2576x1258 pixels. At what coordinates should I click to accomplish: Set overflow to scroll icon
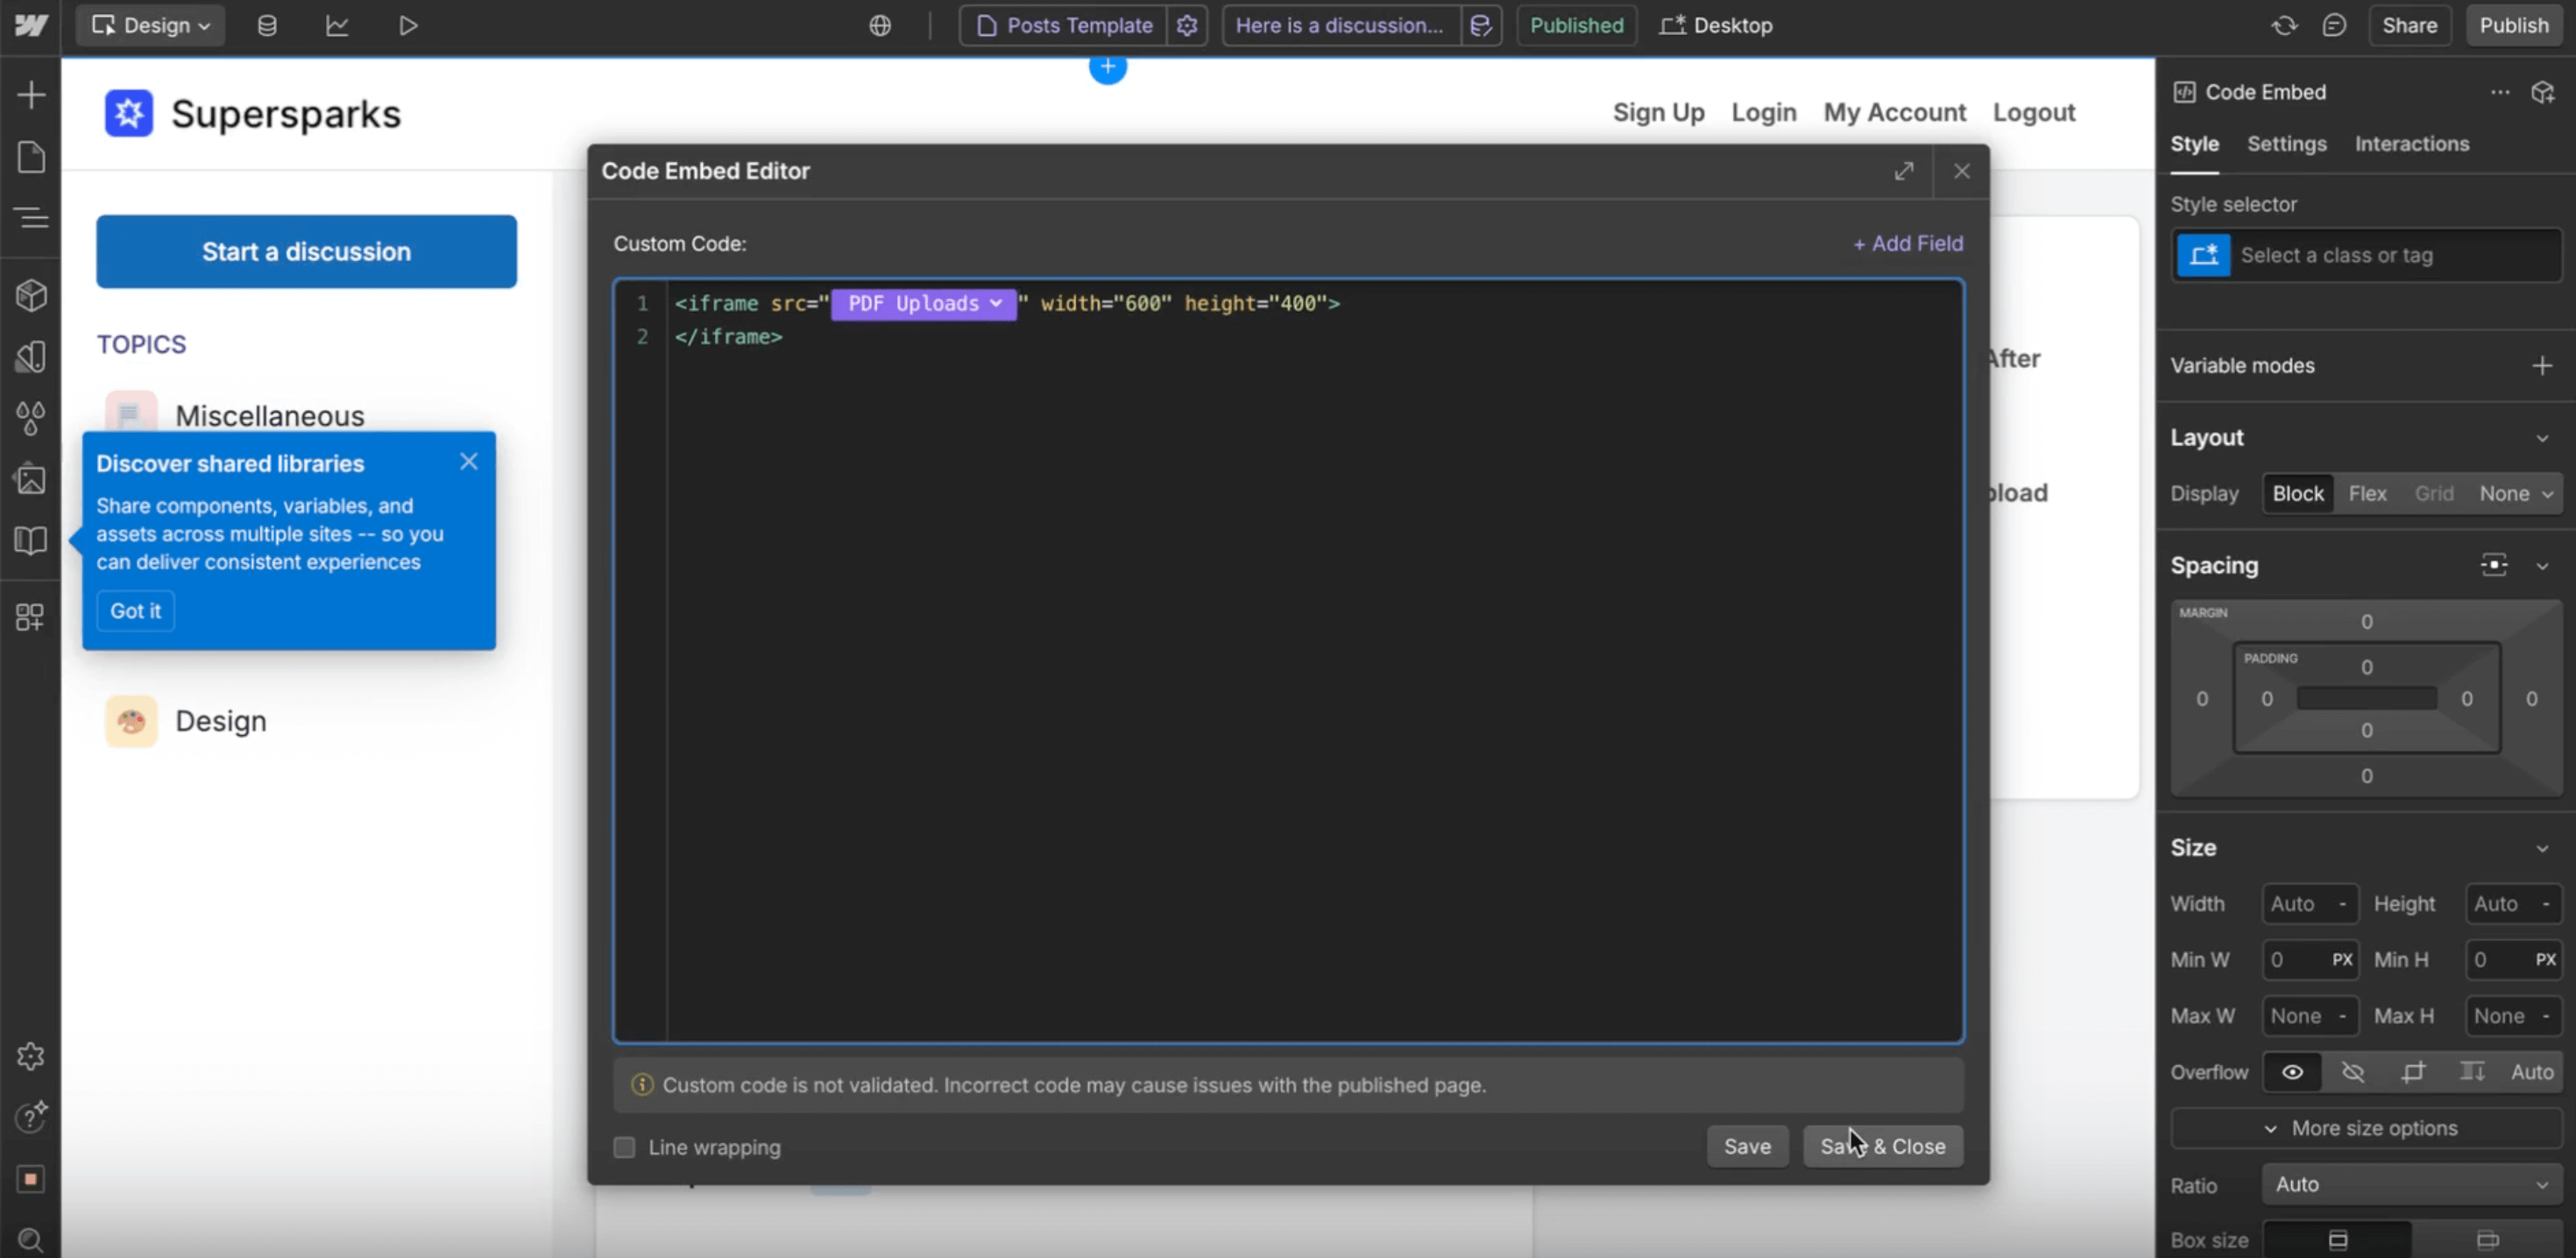pos(2472,1072)
